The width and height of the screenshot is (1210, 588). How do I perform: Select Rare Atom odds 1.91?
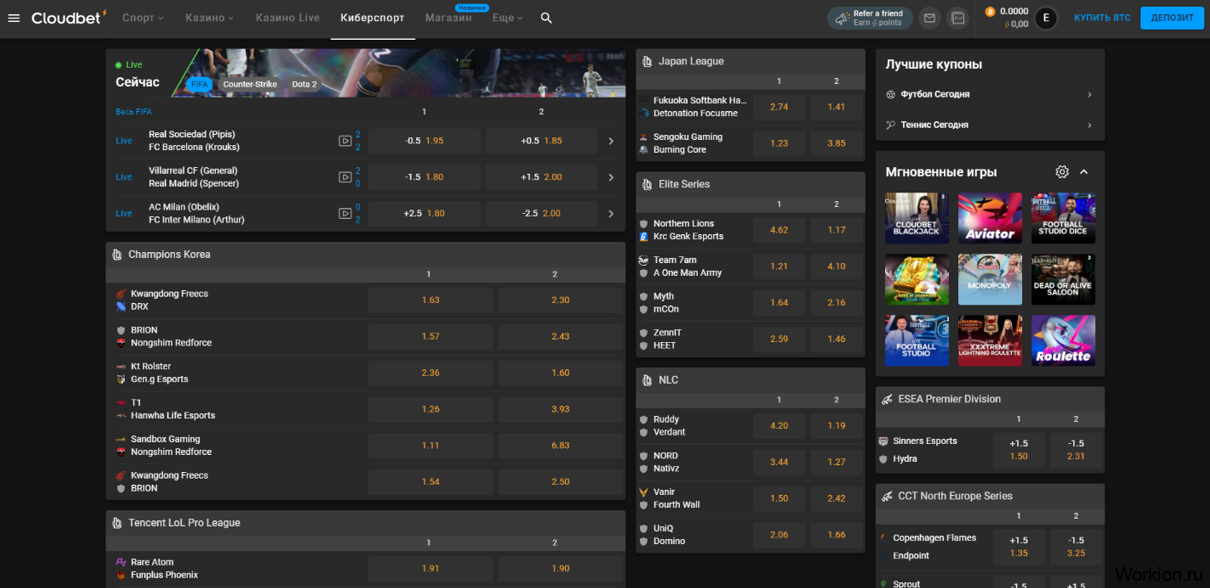click(x=430, y=569)
